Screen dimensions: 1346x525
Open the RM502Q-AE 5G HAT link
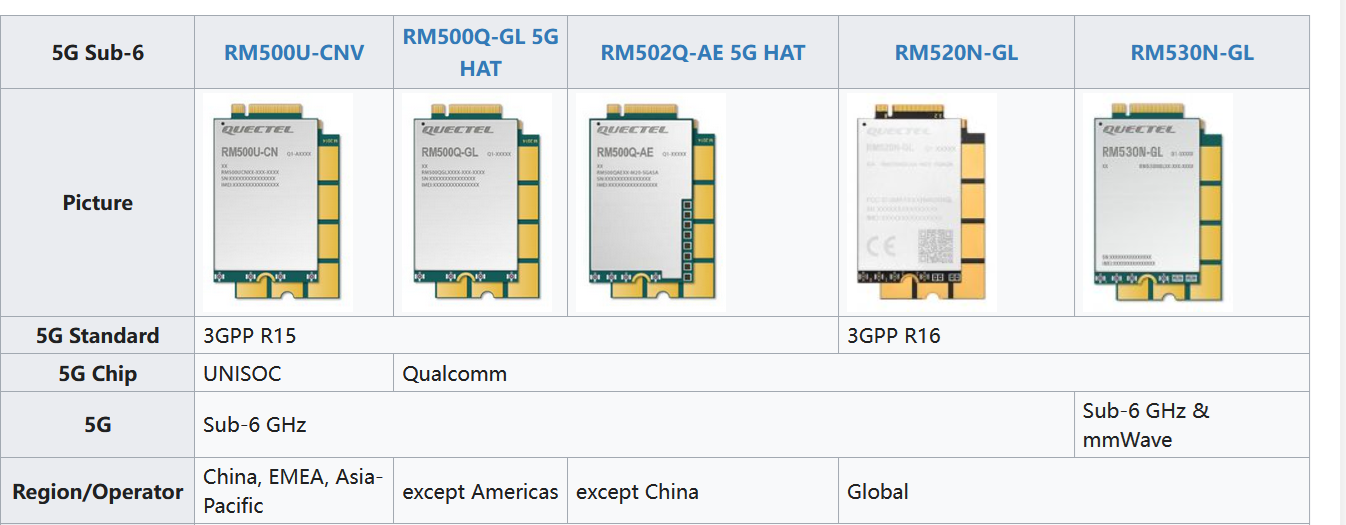coord(703,52)
